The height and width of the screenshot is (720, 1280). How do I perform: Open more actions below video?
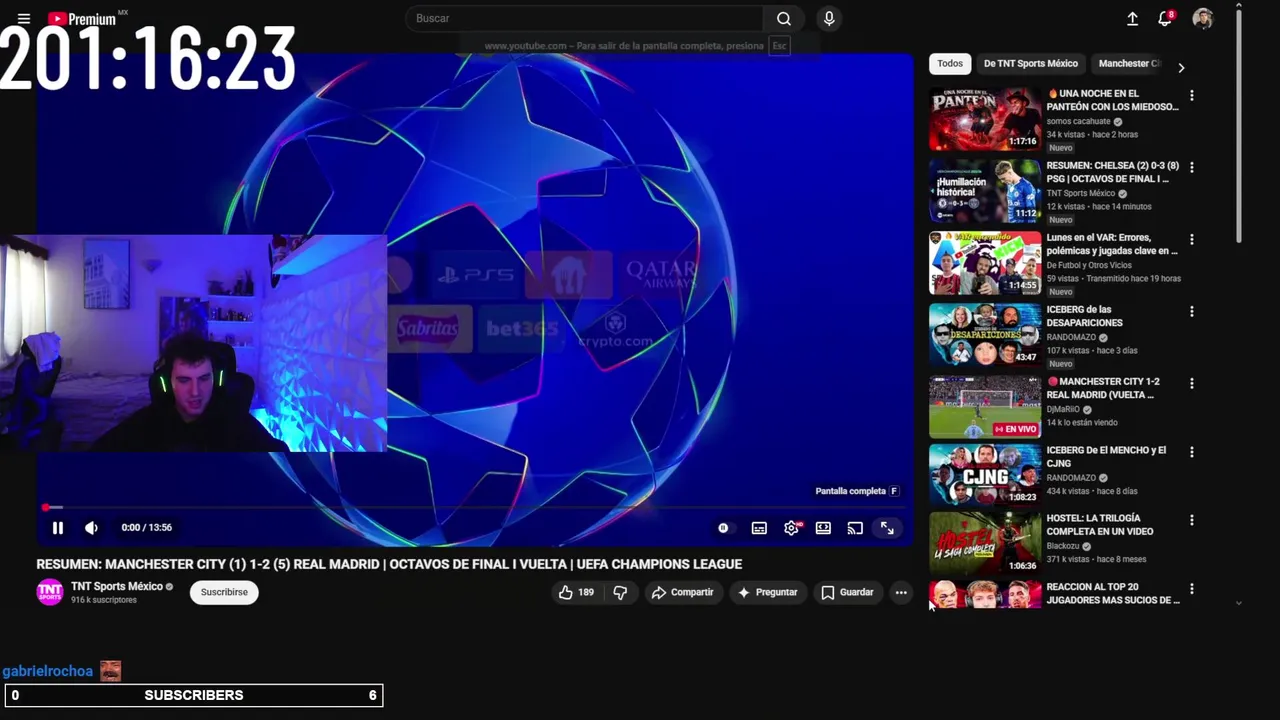coord(901,593)
